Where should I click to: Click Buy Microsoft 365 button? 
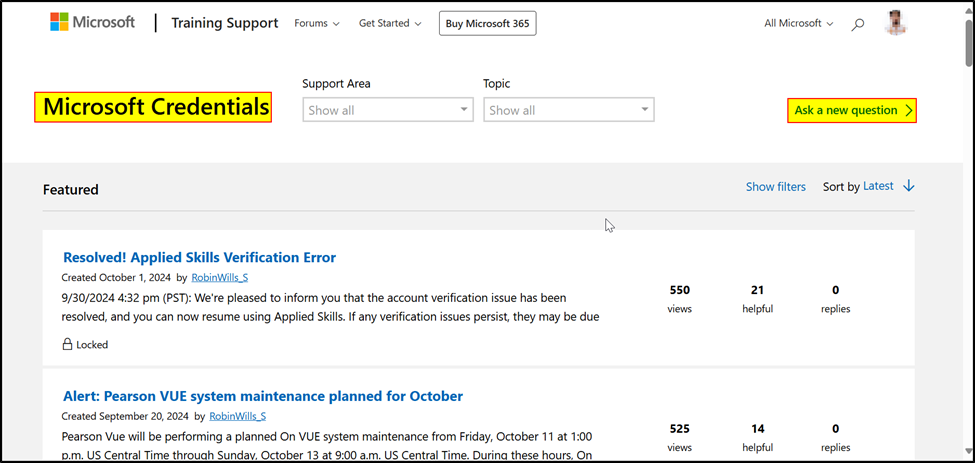487,23
